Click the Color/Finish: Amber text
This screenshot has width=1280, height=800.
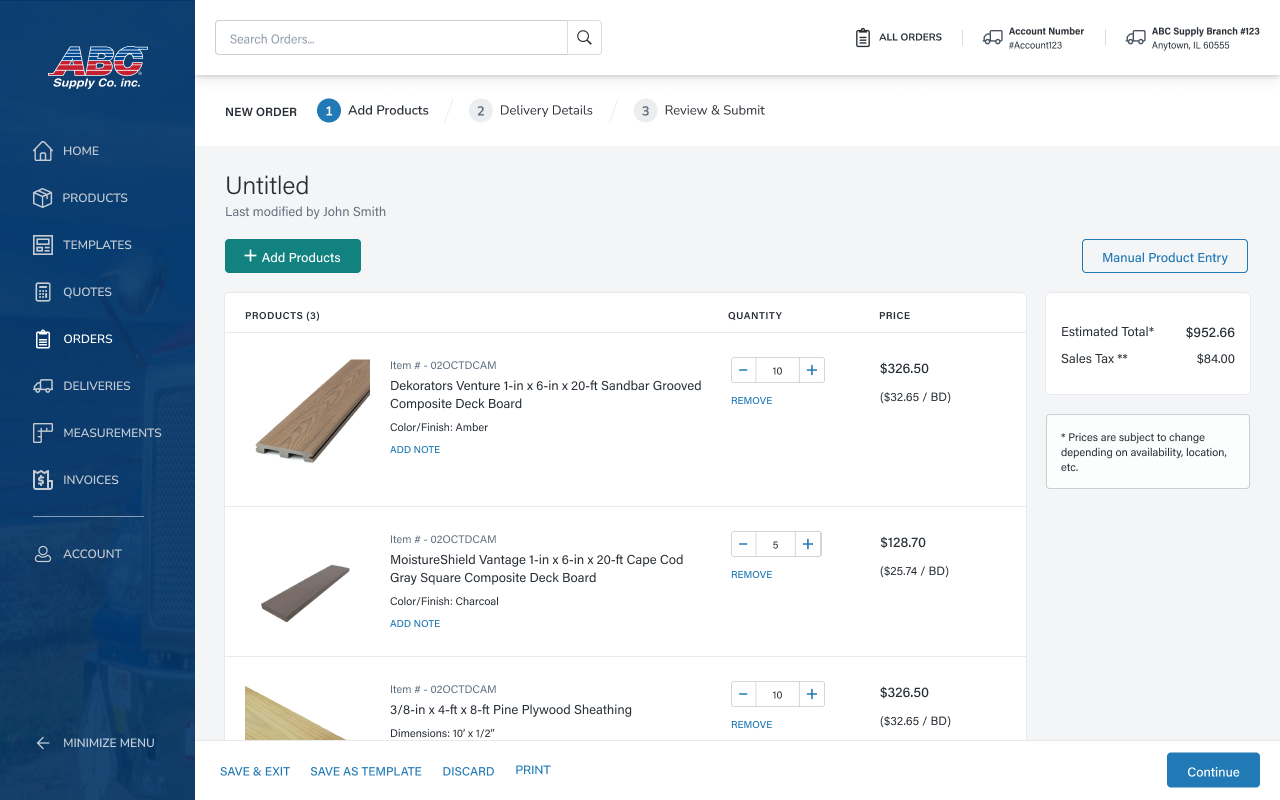pos(439,428)
